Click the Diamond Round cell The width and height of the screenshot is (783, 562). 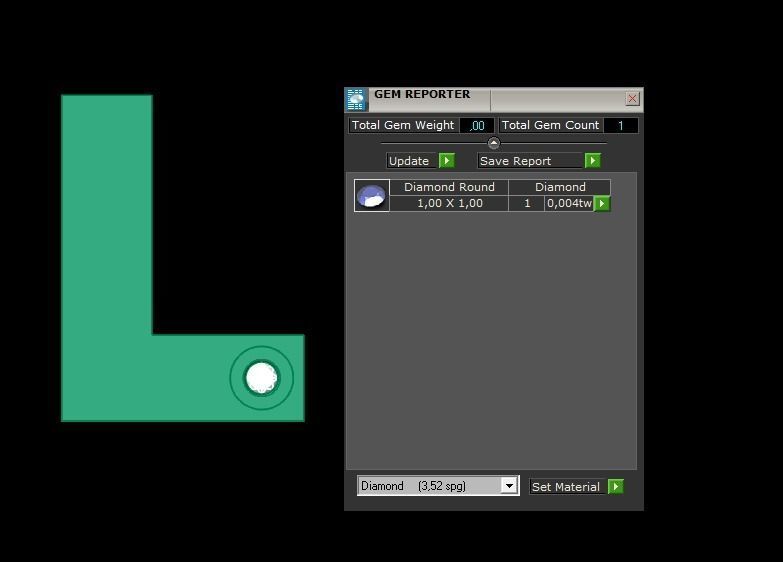449,187
